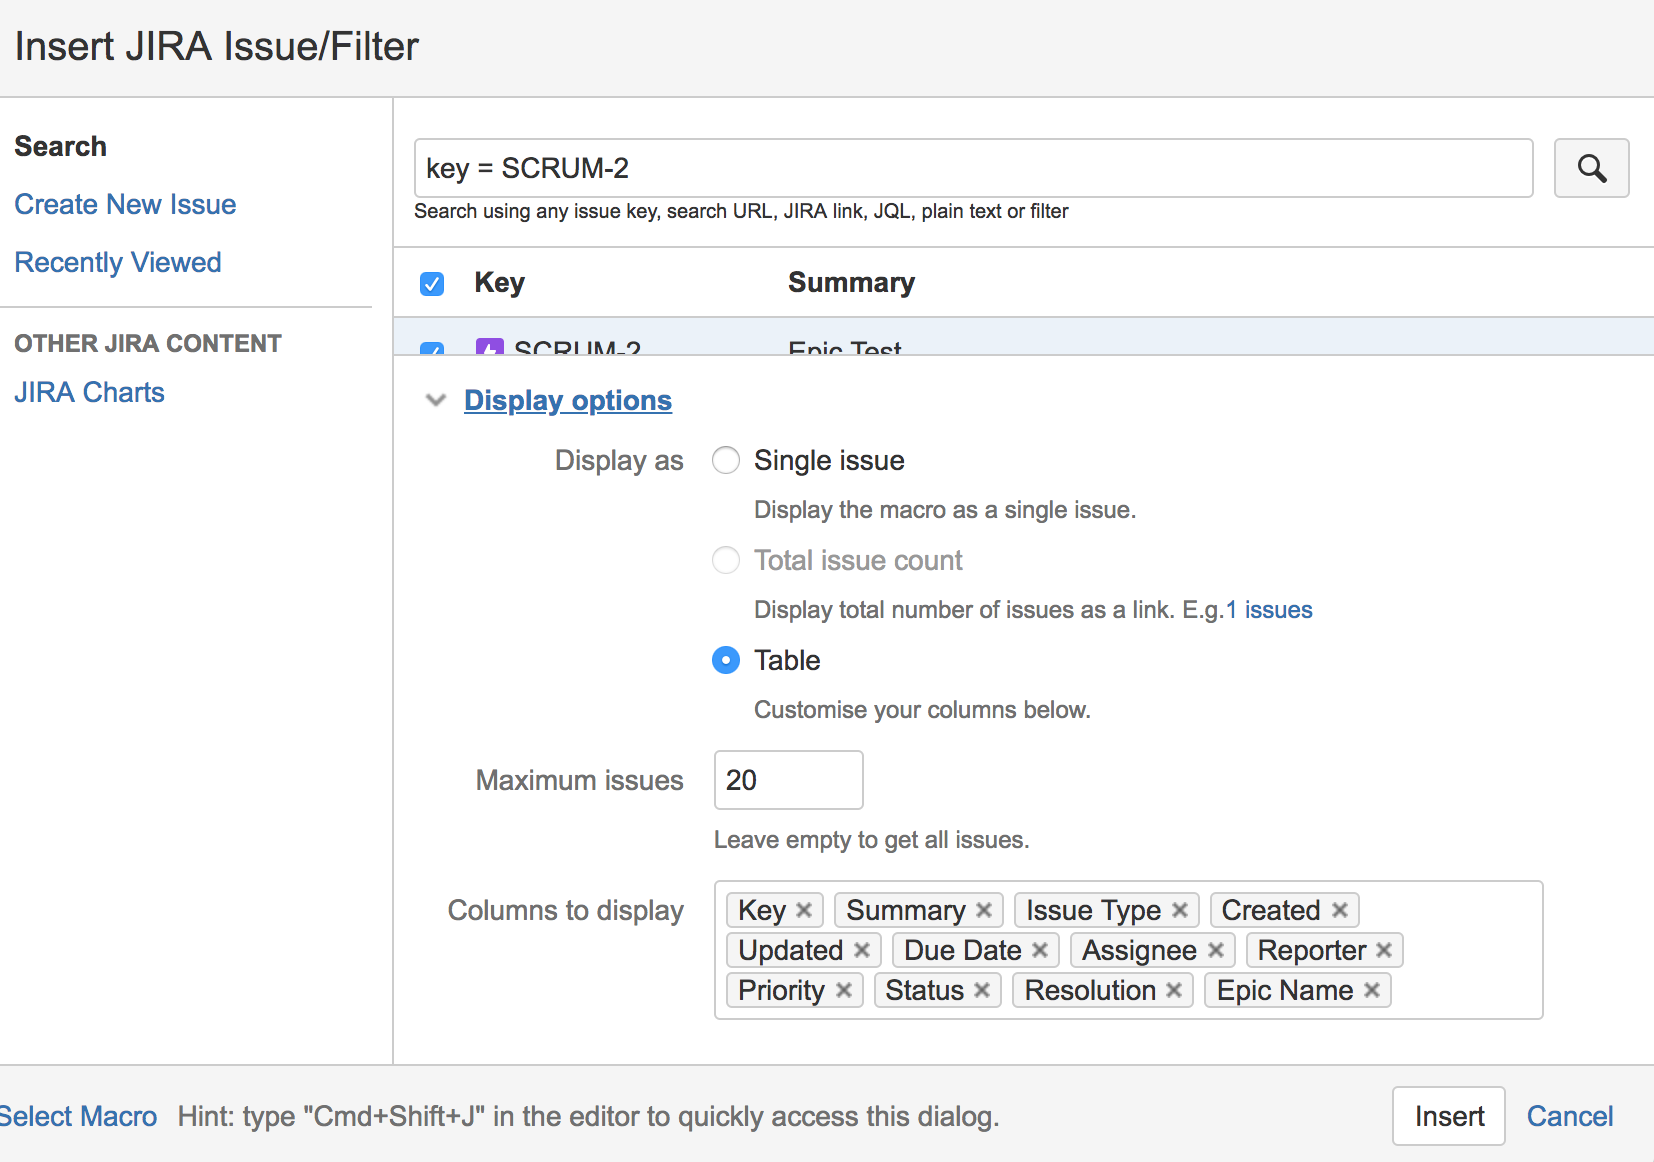Remove the Key column tag
The width and height of the screenshot is (1654, 1162).
coord(804,910)
